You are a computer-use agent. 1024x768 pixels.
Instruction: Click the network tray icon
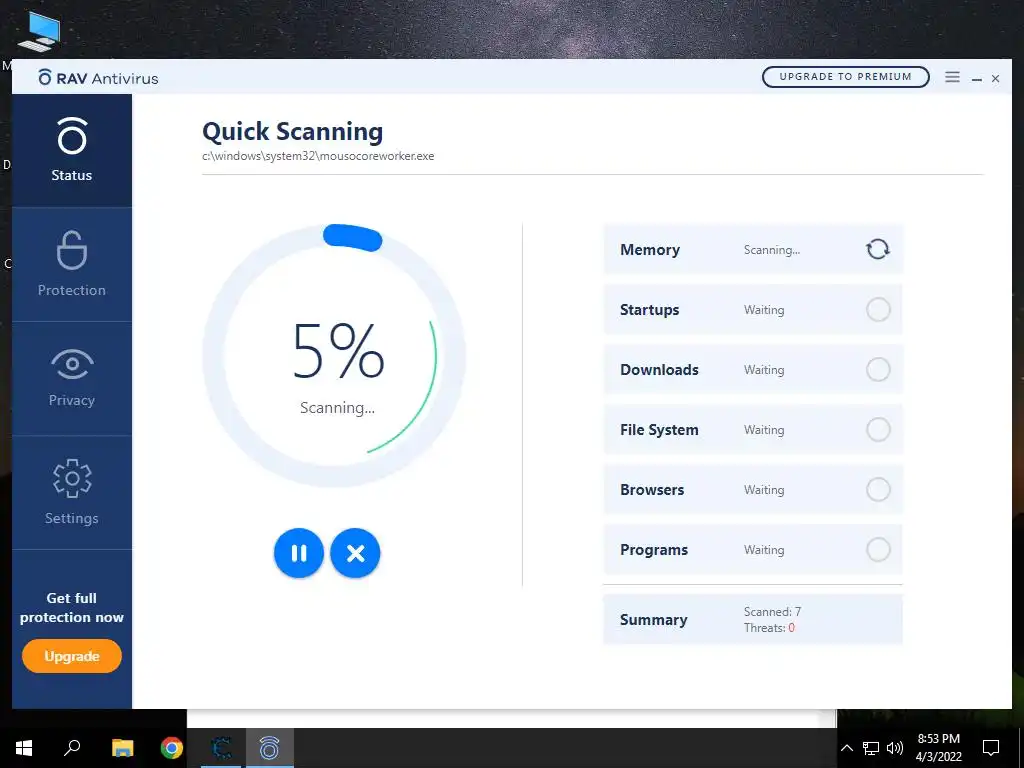click(x=871, y=748)
